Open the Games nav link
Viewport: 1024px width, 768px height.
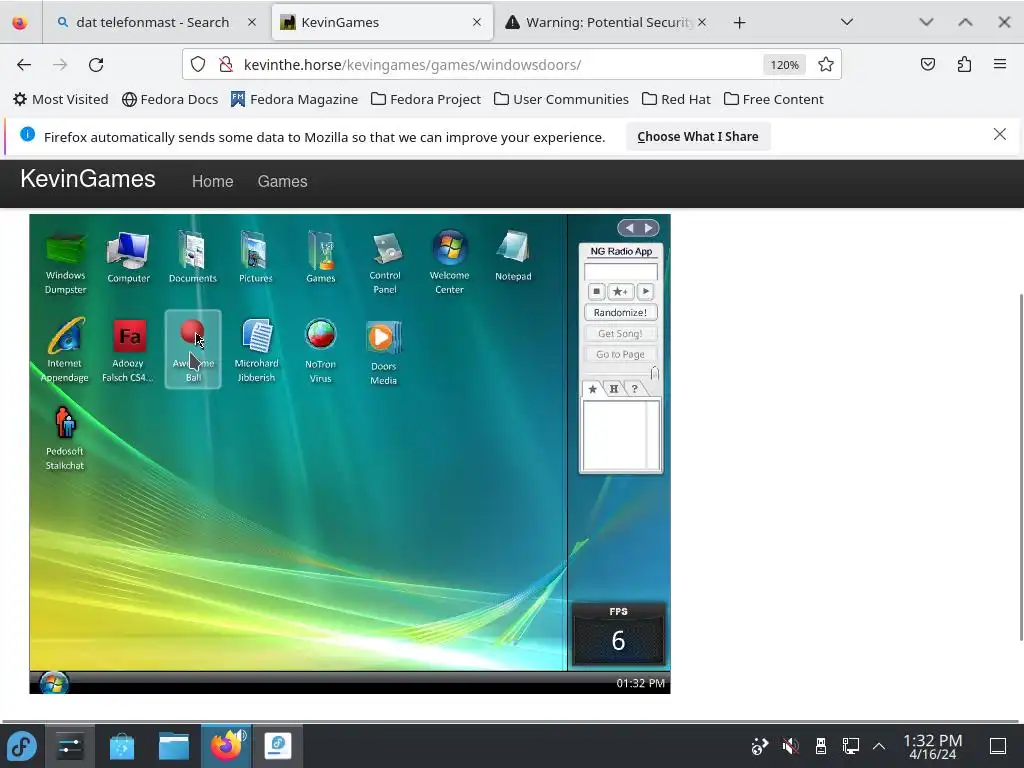[x=282, y=182]
